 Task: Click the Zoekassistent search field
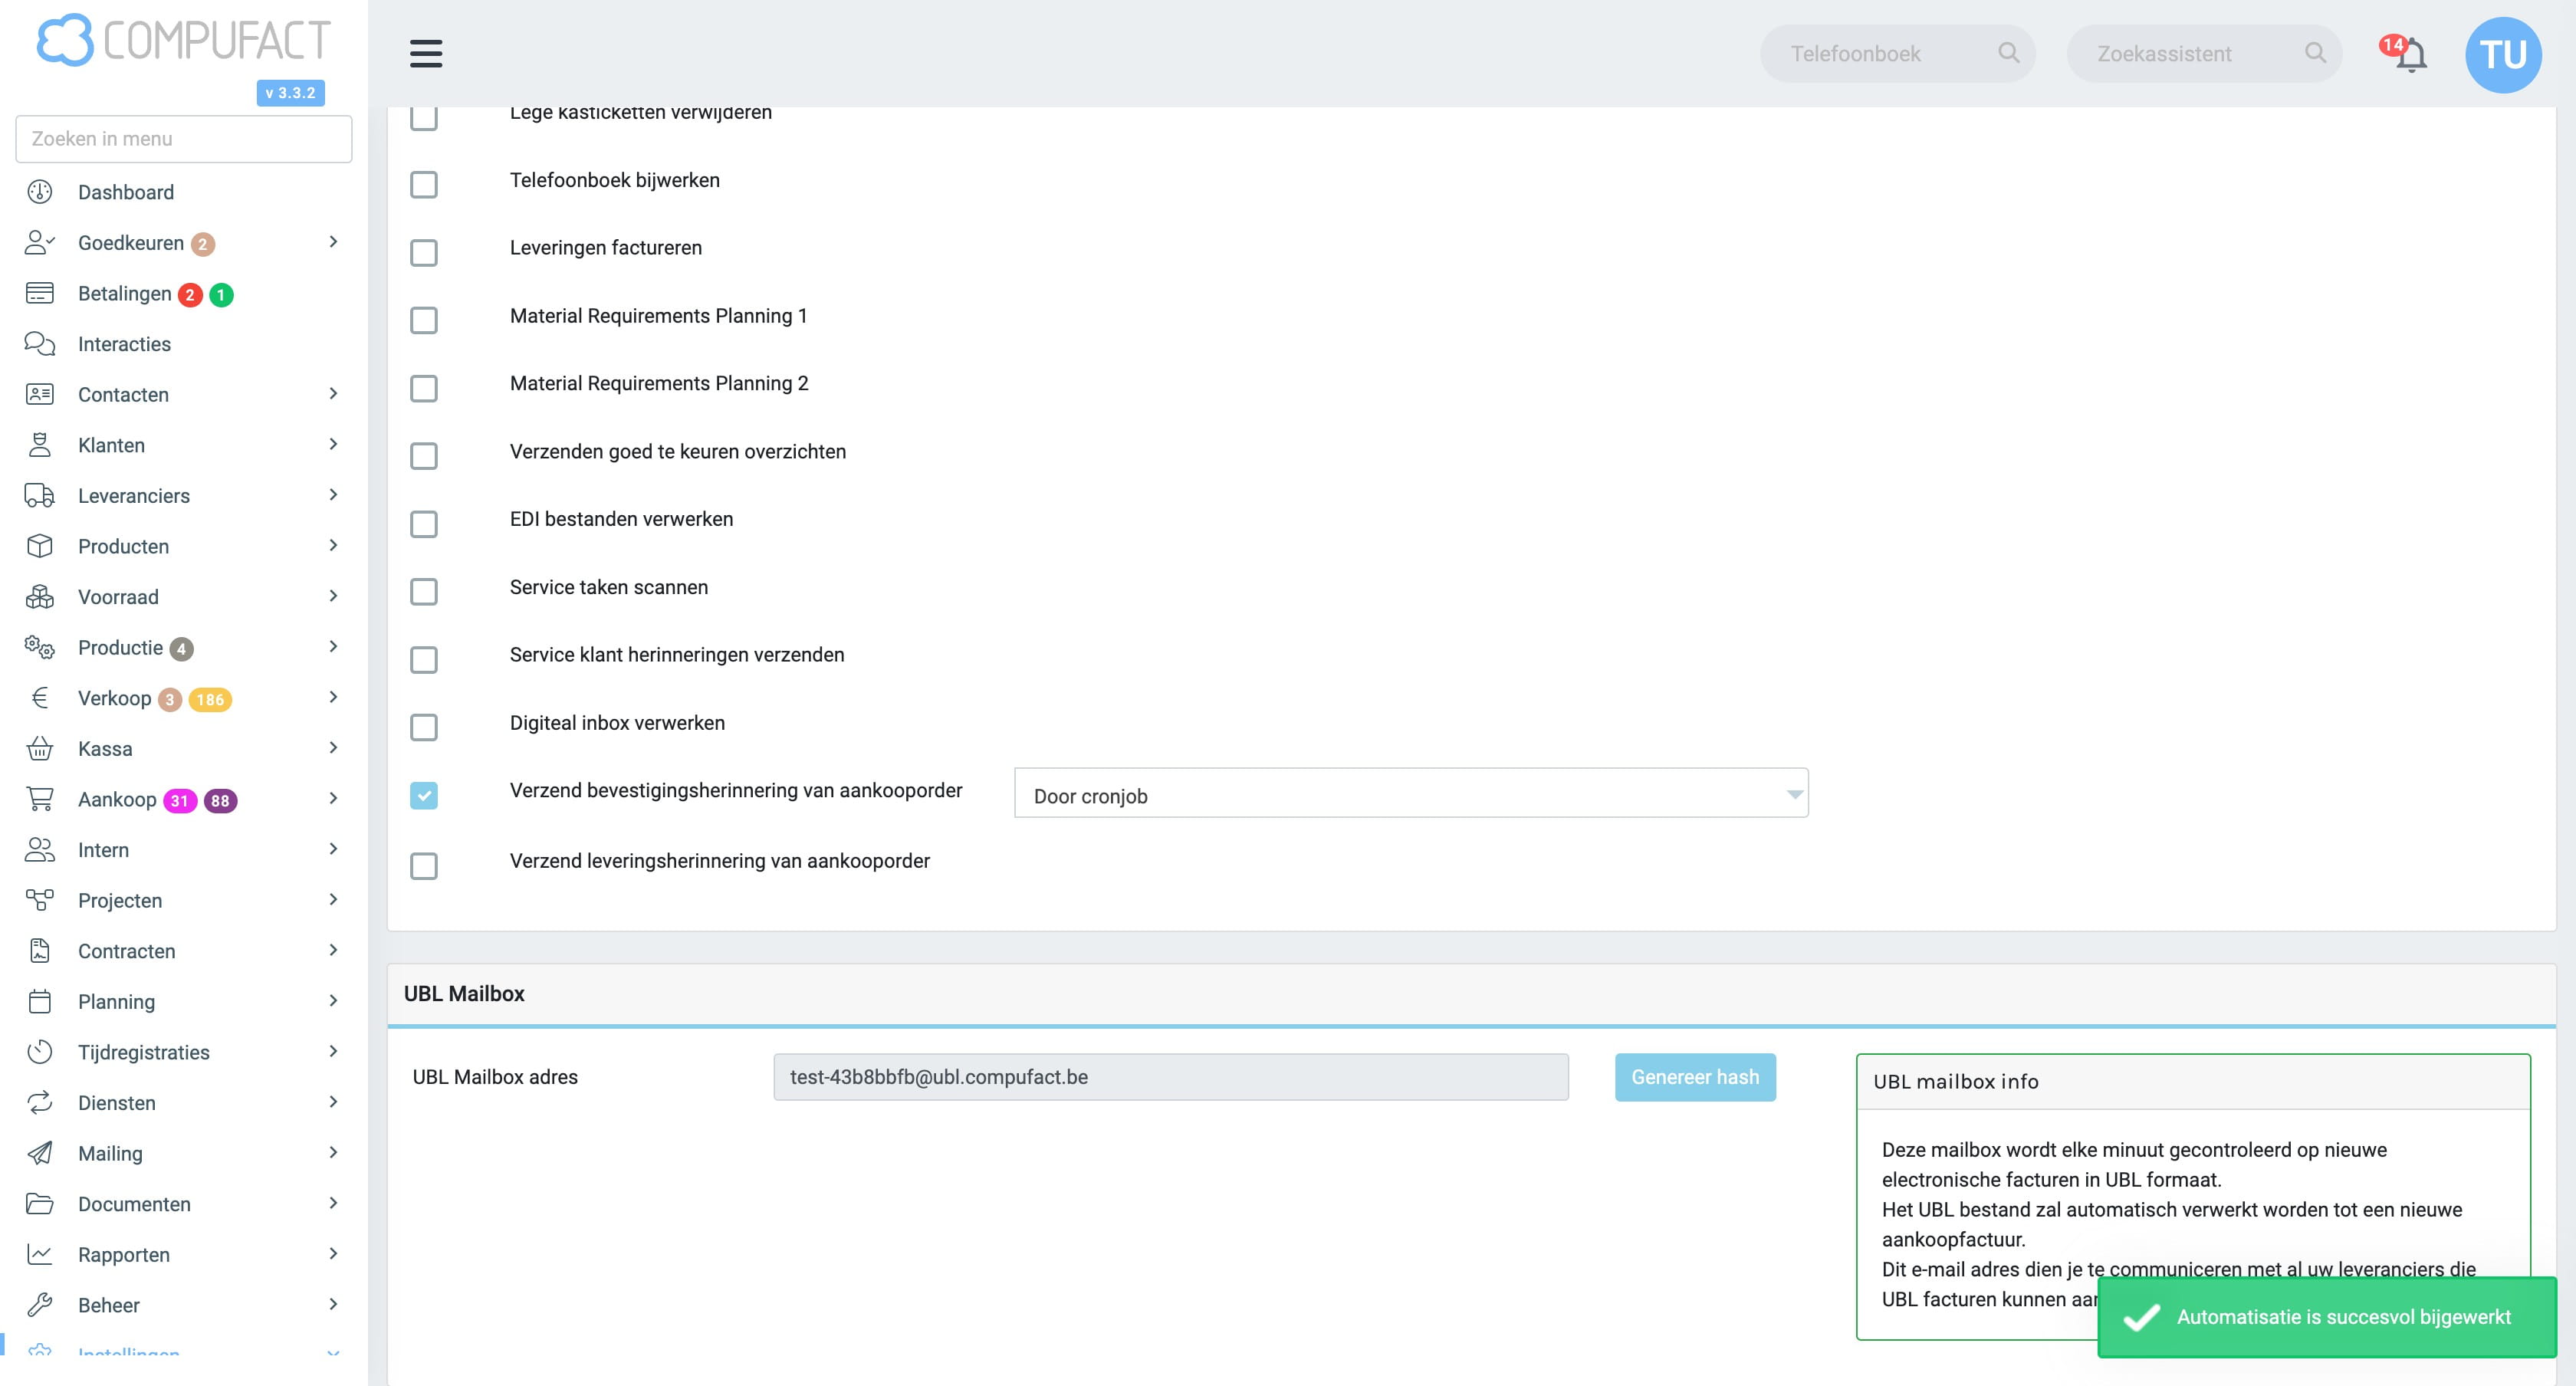2204,53
